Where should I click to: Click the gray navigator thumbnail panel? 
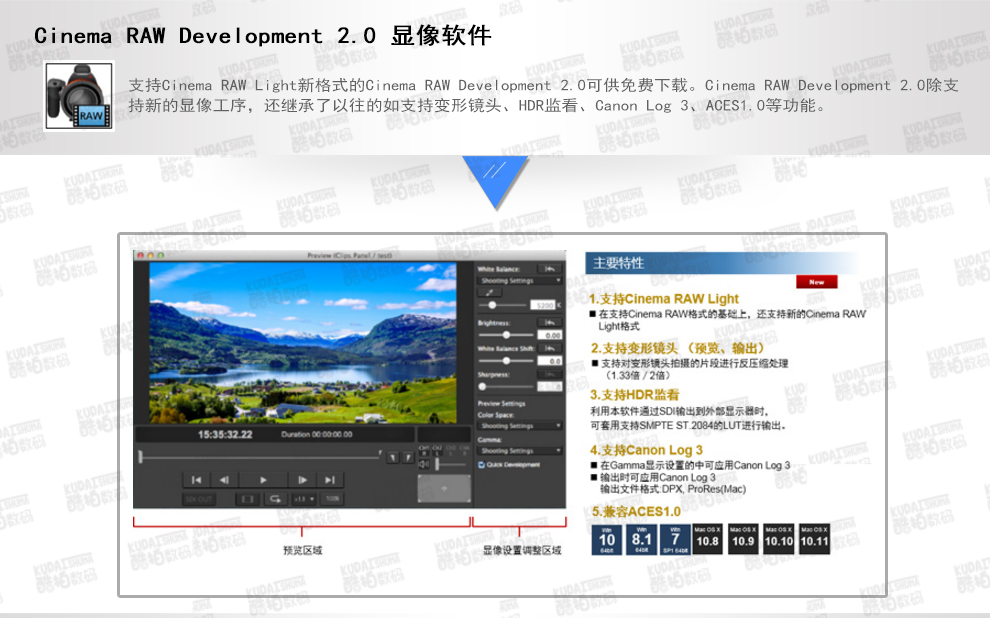click(444, 488)
